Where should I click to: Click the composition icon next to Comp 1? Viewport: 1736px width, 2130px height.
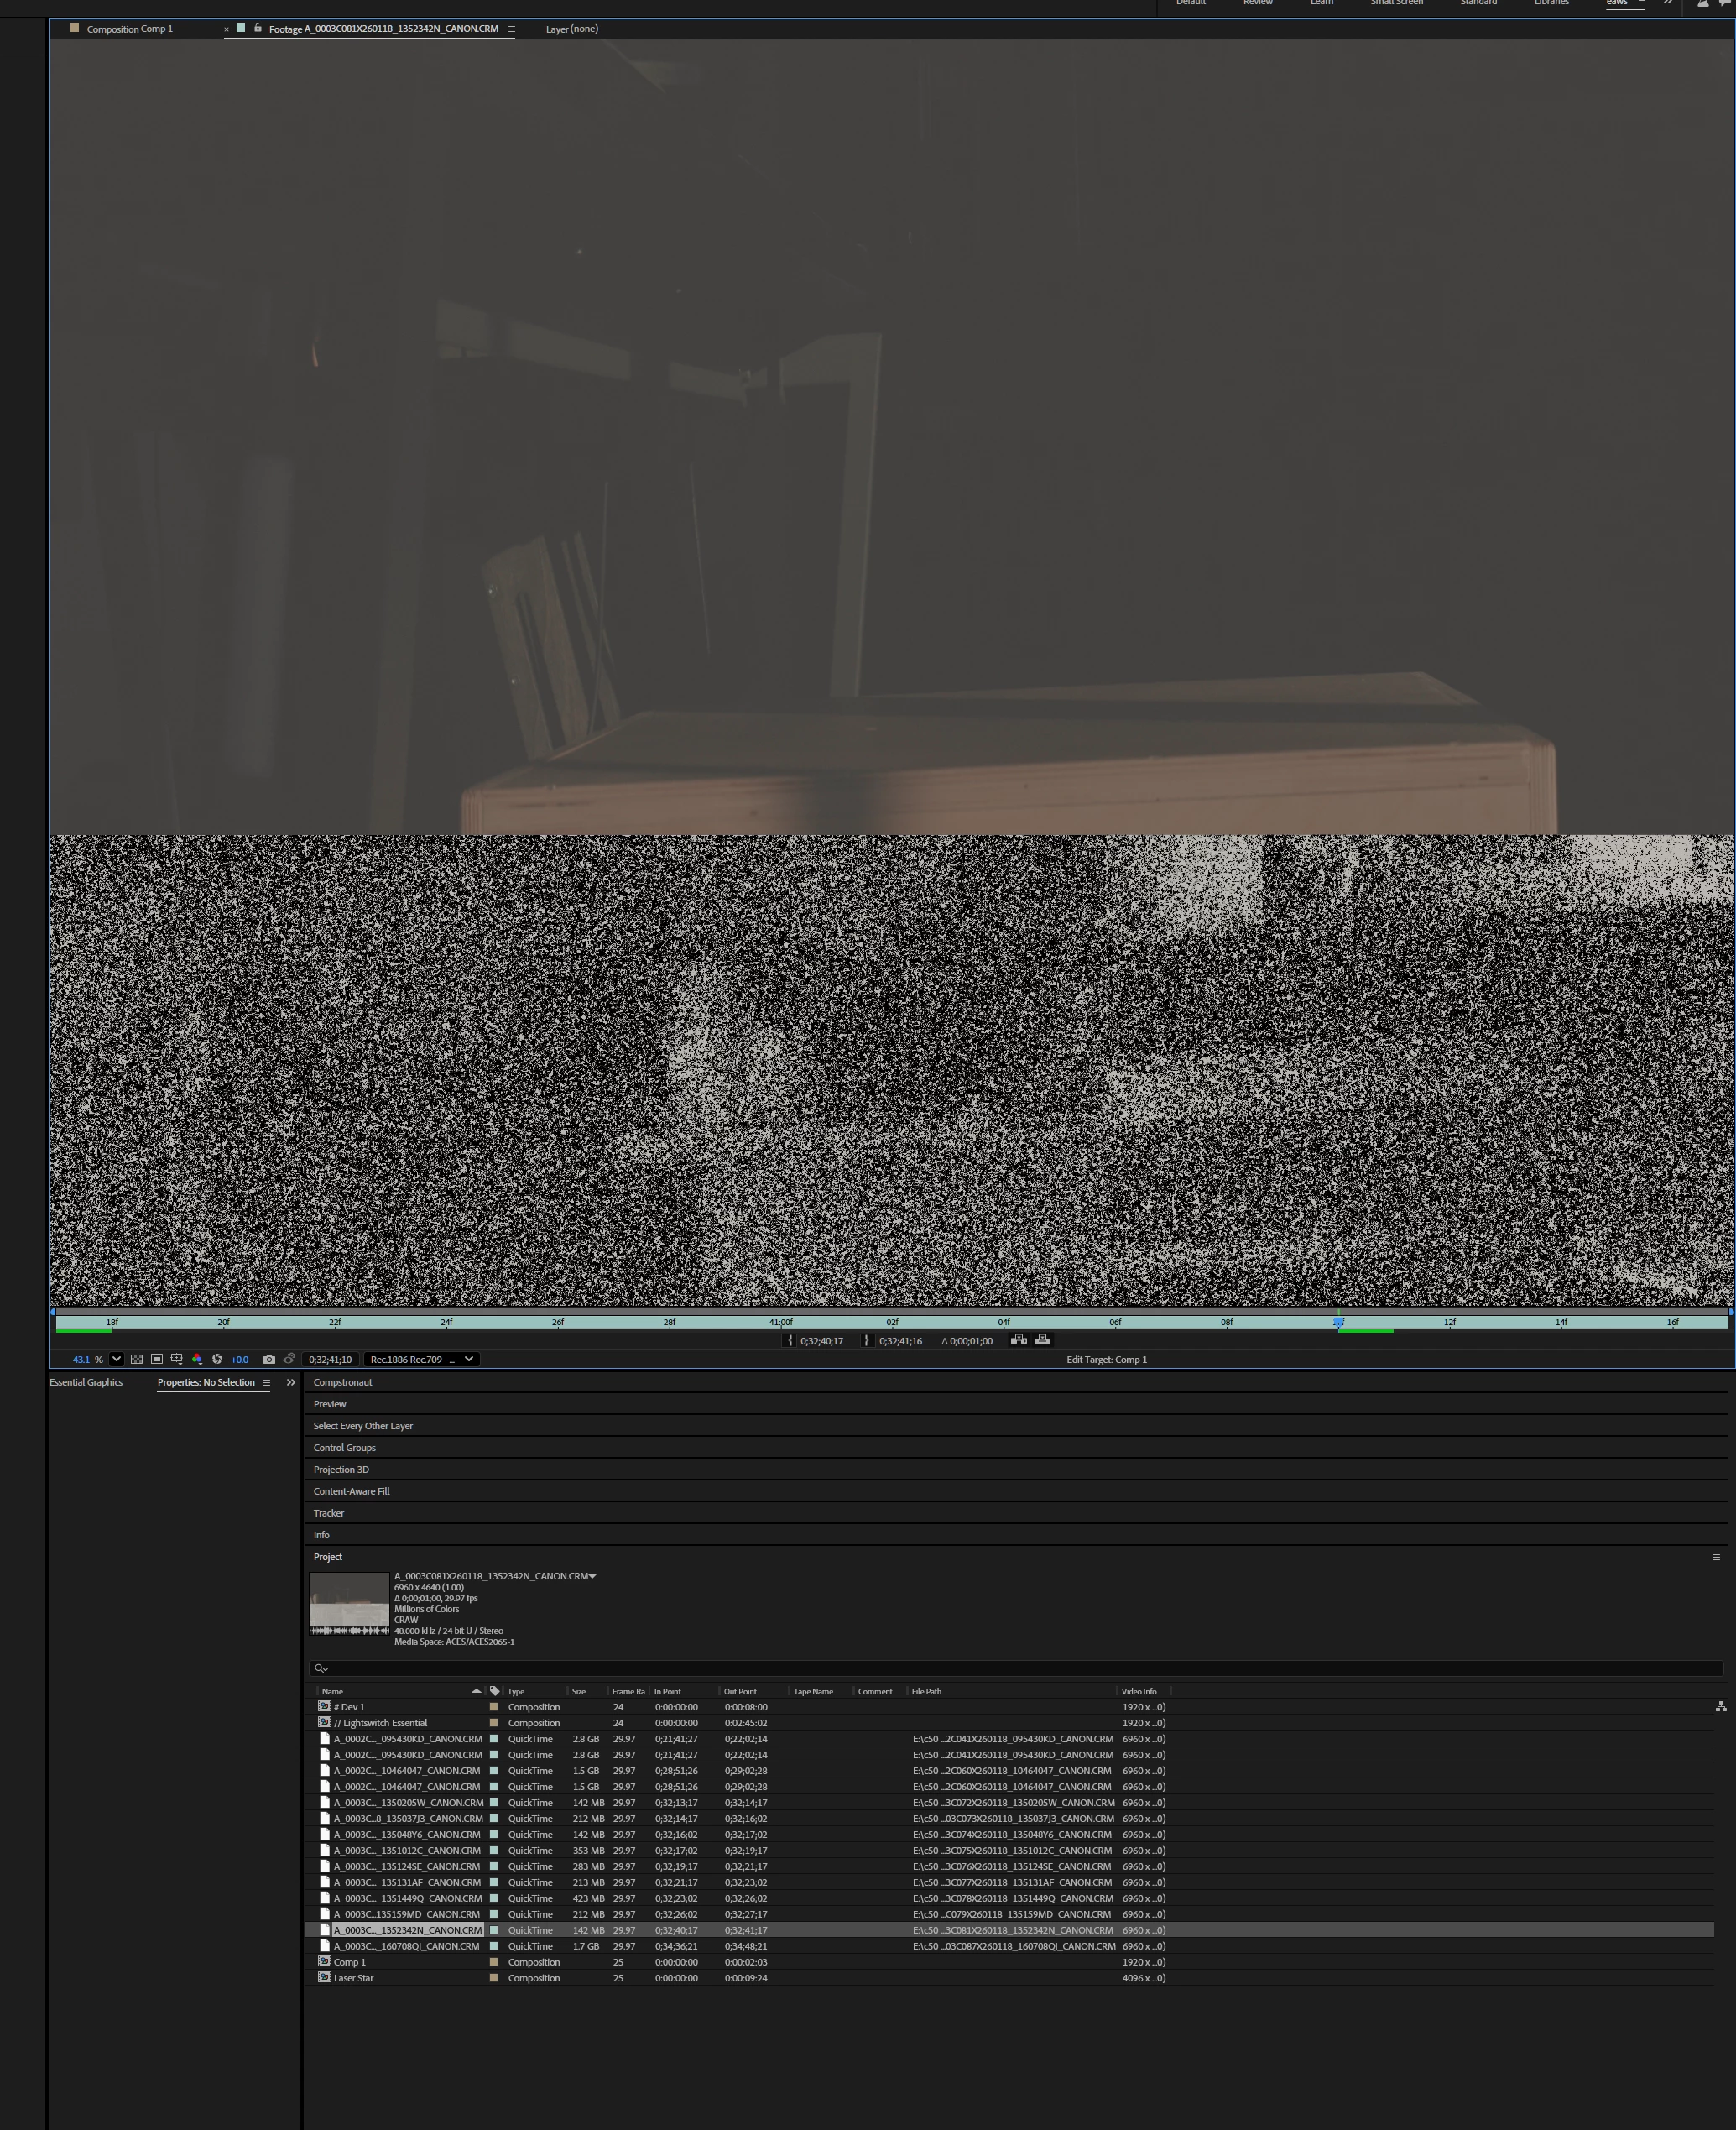pyautogui.click(x=324, y=1962)
